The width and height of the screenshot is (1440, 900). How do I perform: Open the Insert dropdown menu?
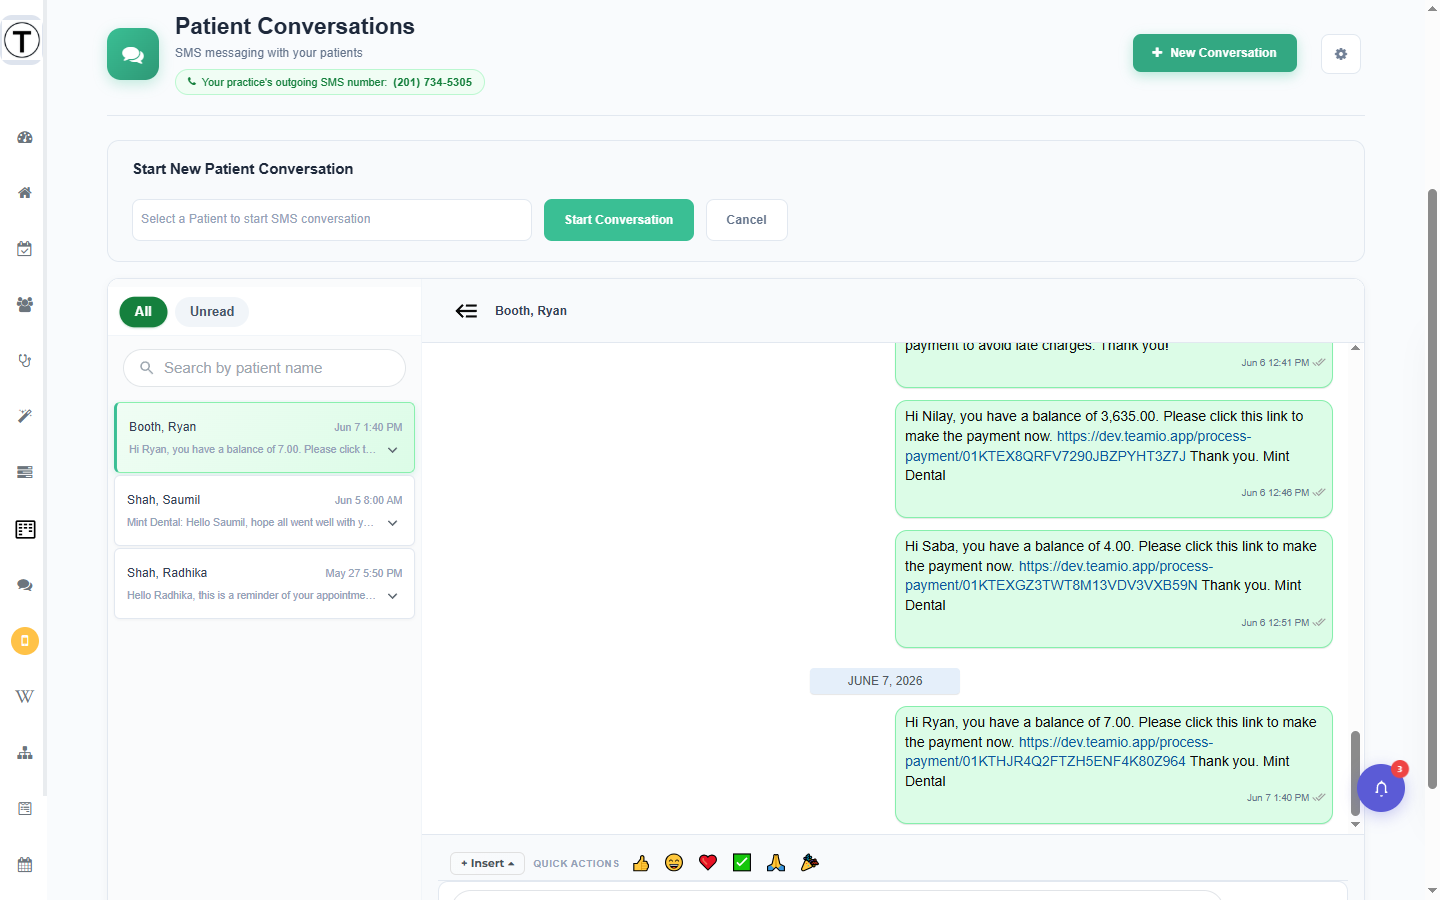[x=487, y=863]
